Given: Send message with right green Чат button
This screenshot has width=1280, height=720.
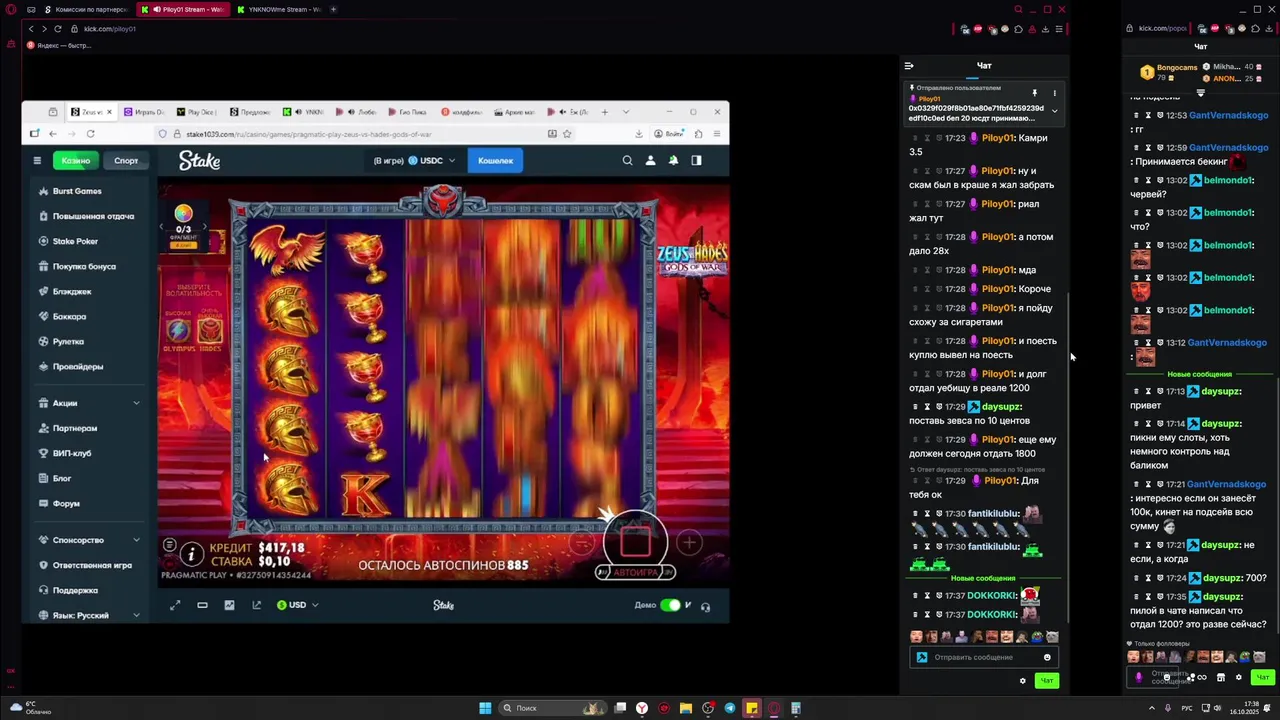Looking at the screenshot, I should coord(1263,677).
